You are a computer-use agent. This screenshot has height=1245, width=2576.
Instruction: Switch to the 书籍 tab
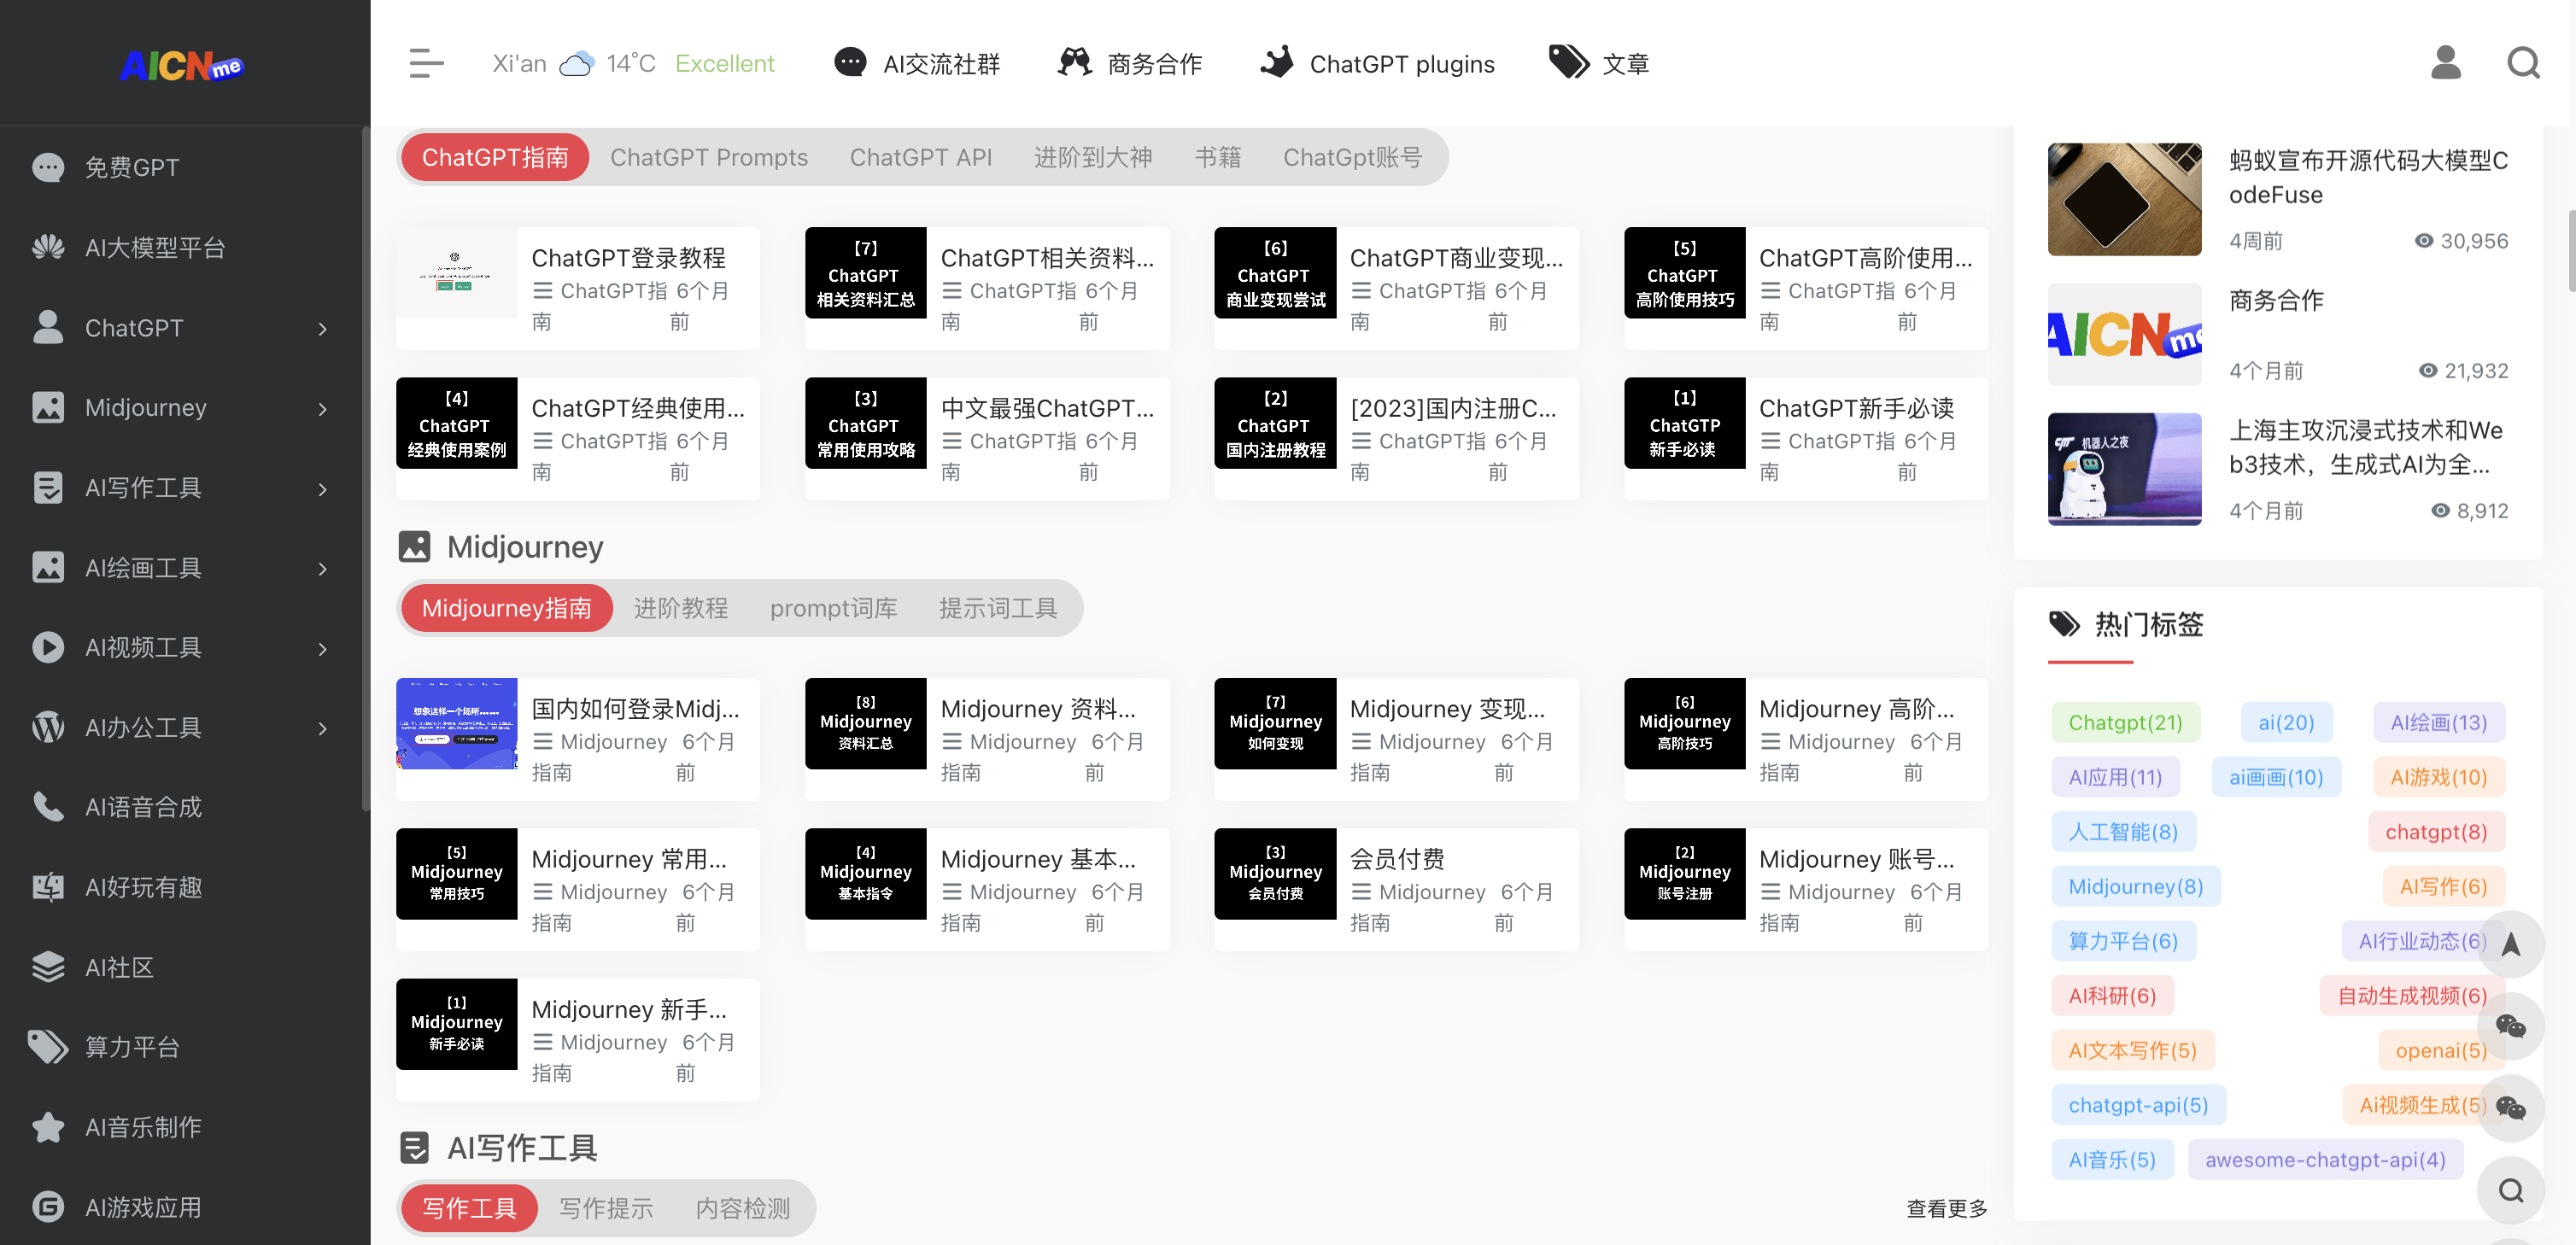coord(1218,157)
